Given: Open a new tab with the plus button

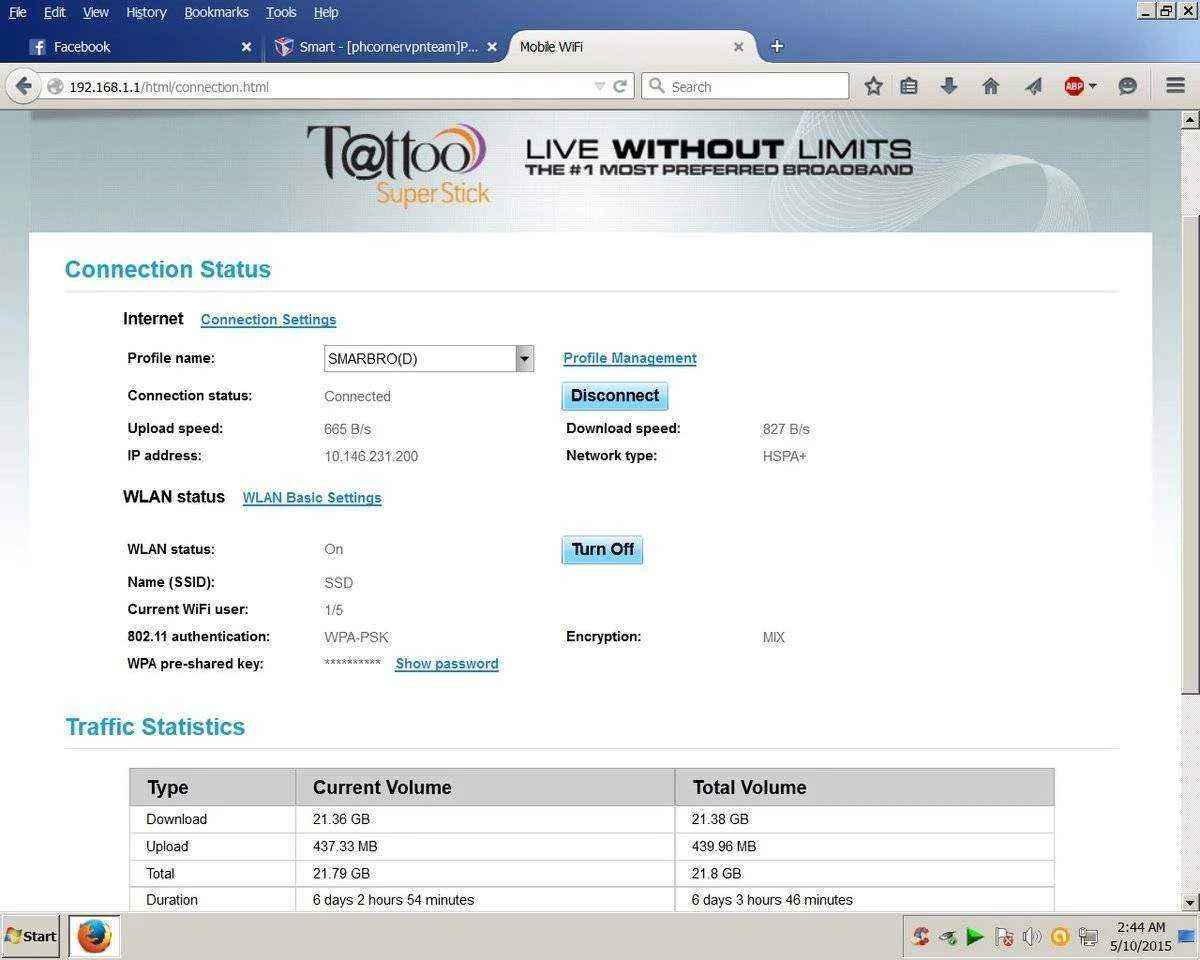Looking at the screenshot, I should pyautogui.click(x=777, y=46).
